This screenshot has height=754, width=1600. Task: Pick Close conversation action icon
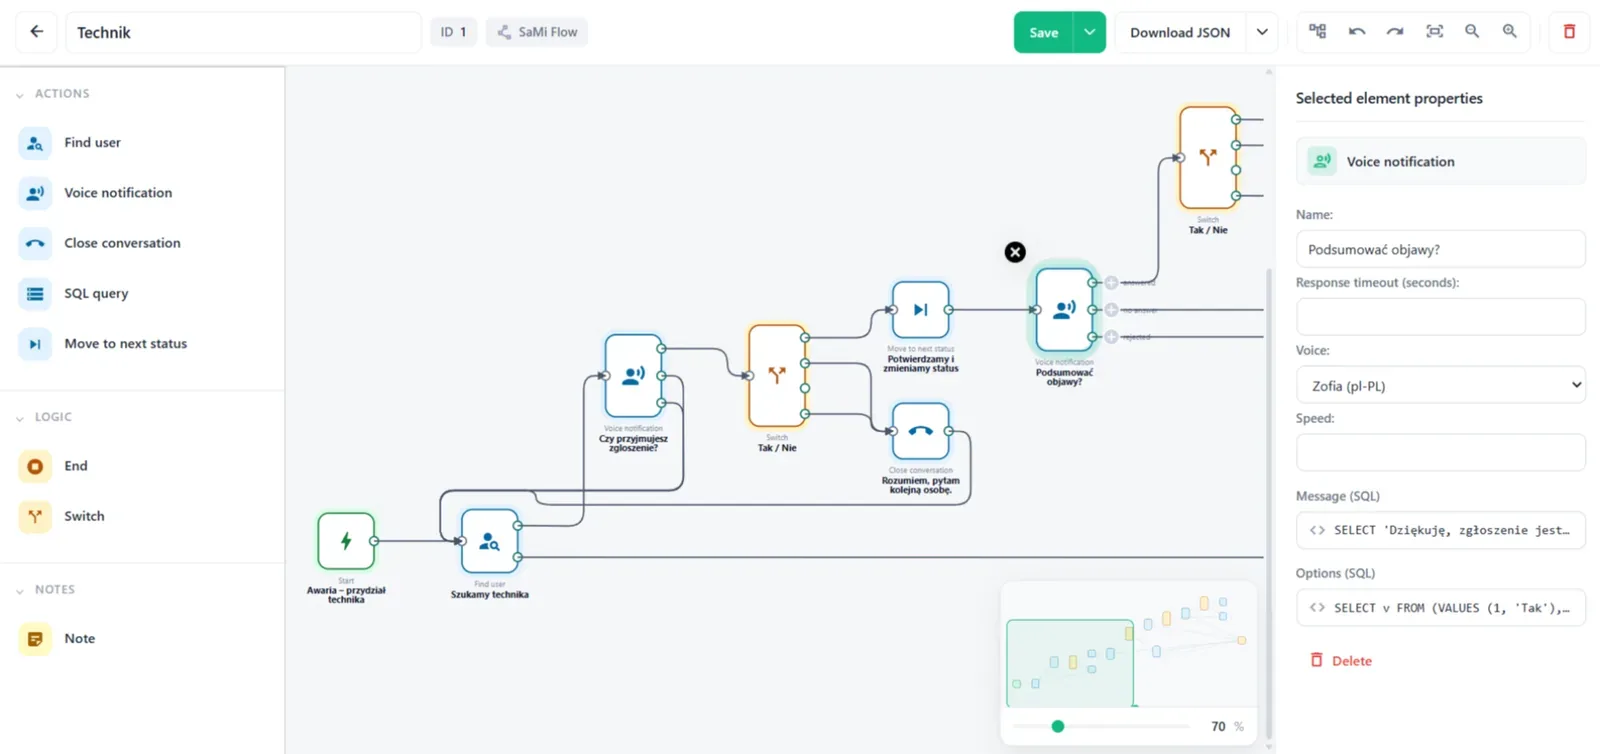point(35,243)
